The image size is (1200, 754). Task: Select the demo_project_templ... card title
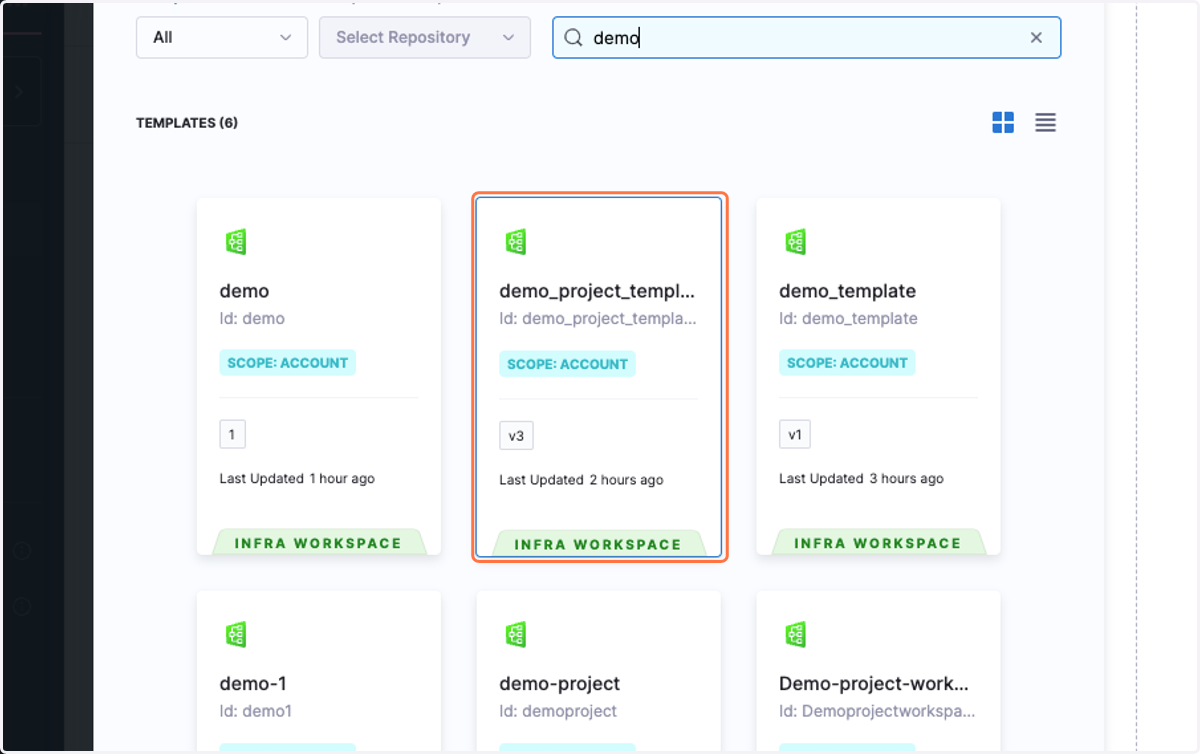pos(597,291)
